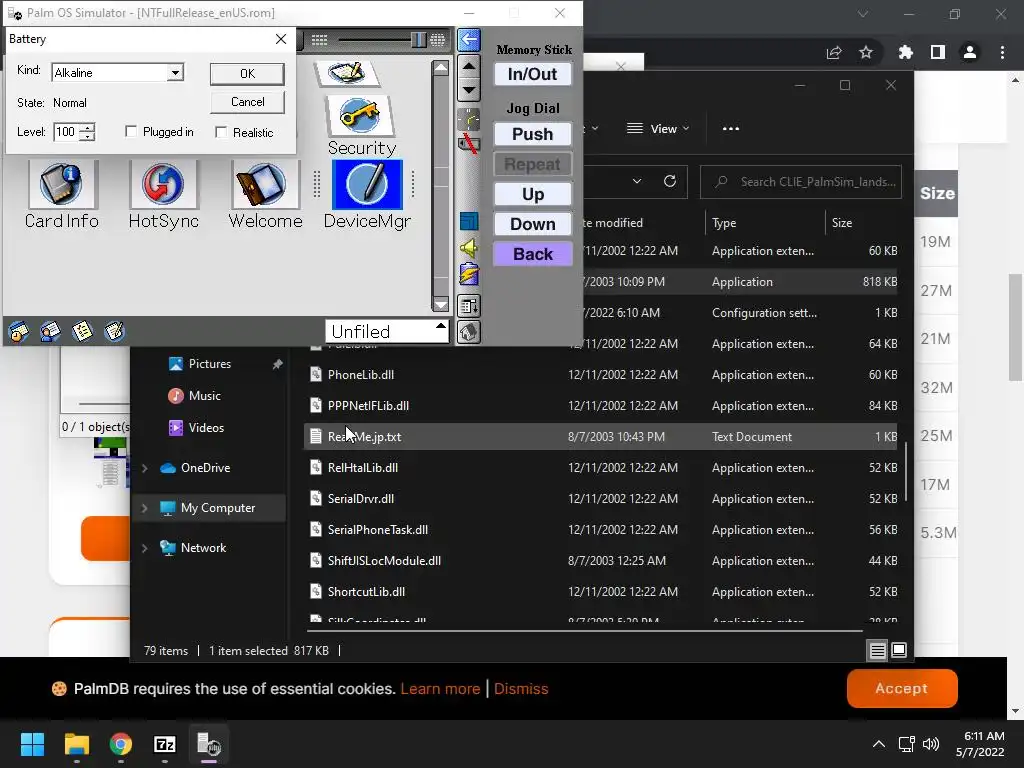This screenshot has height=768, width=1024.
Task: Switch to large-icon grid view in launcher
Action: pyautogui.click(x=438, y=40)
